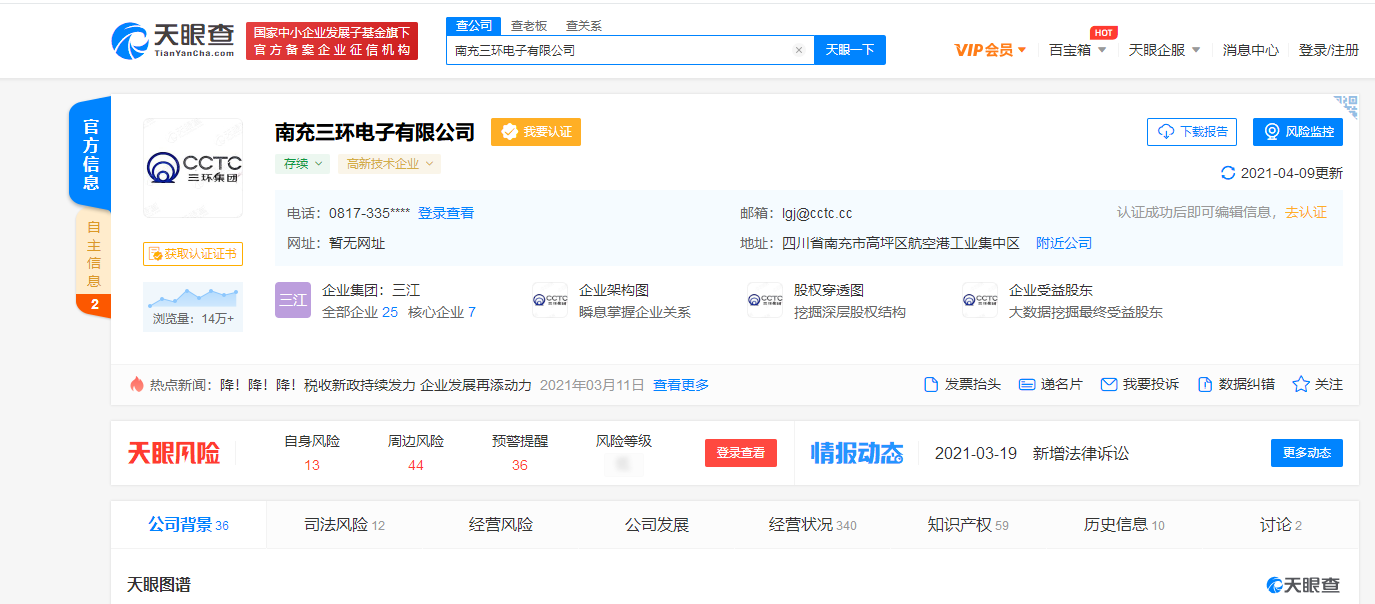Click the 风险监控 button
The width and height of the screenshot is (1375, 604).
(1298, 132)
